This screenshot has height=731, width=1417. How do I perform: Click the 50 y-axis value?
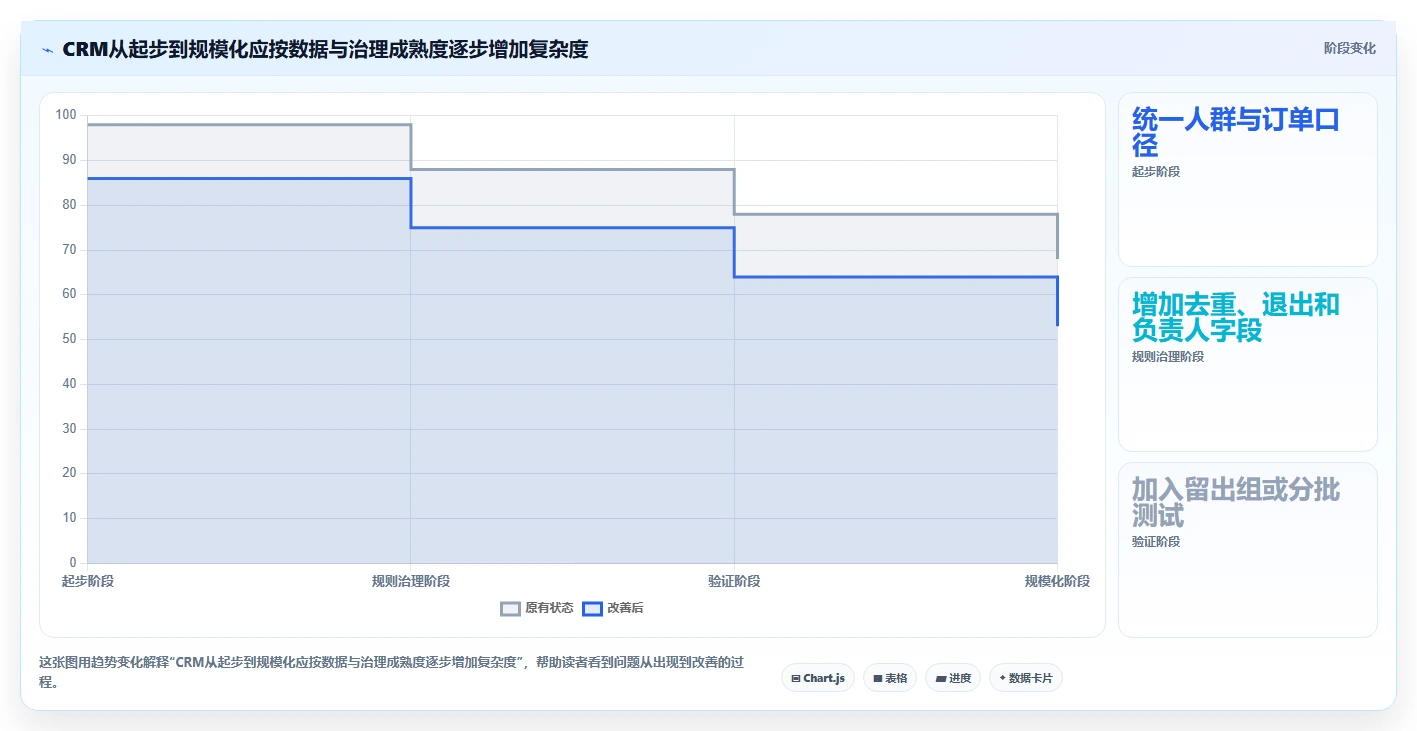[69, 339]
